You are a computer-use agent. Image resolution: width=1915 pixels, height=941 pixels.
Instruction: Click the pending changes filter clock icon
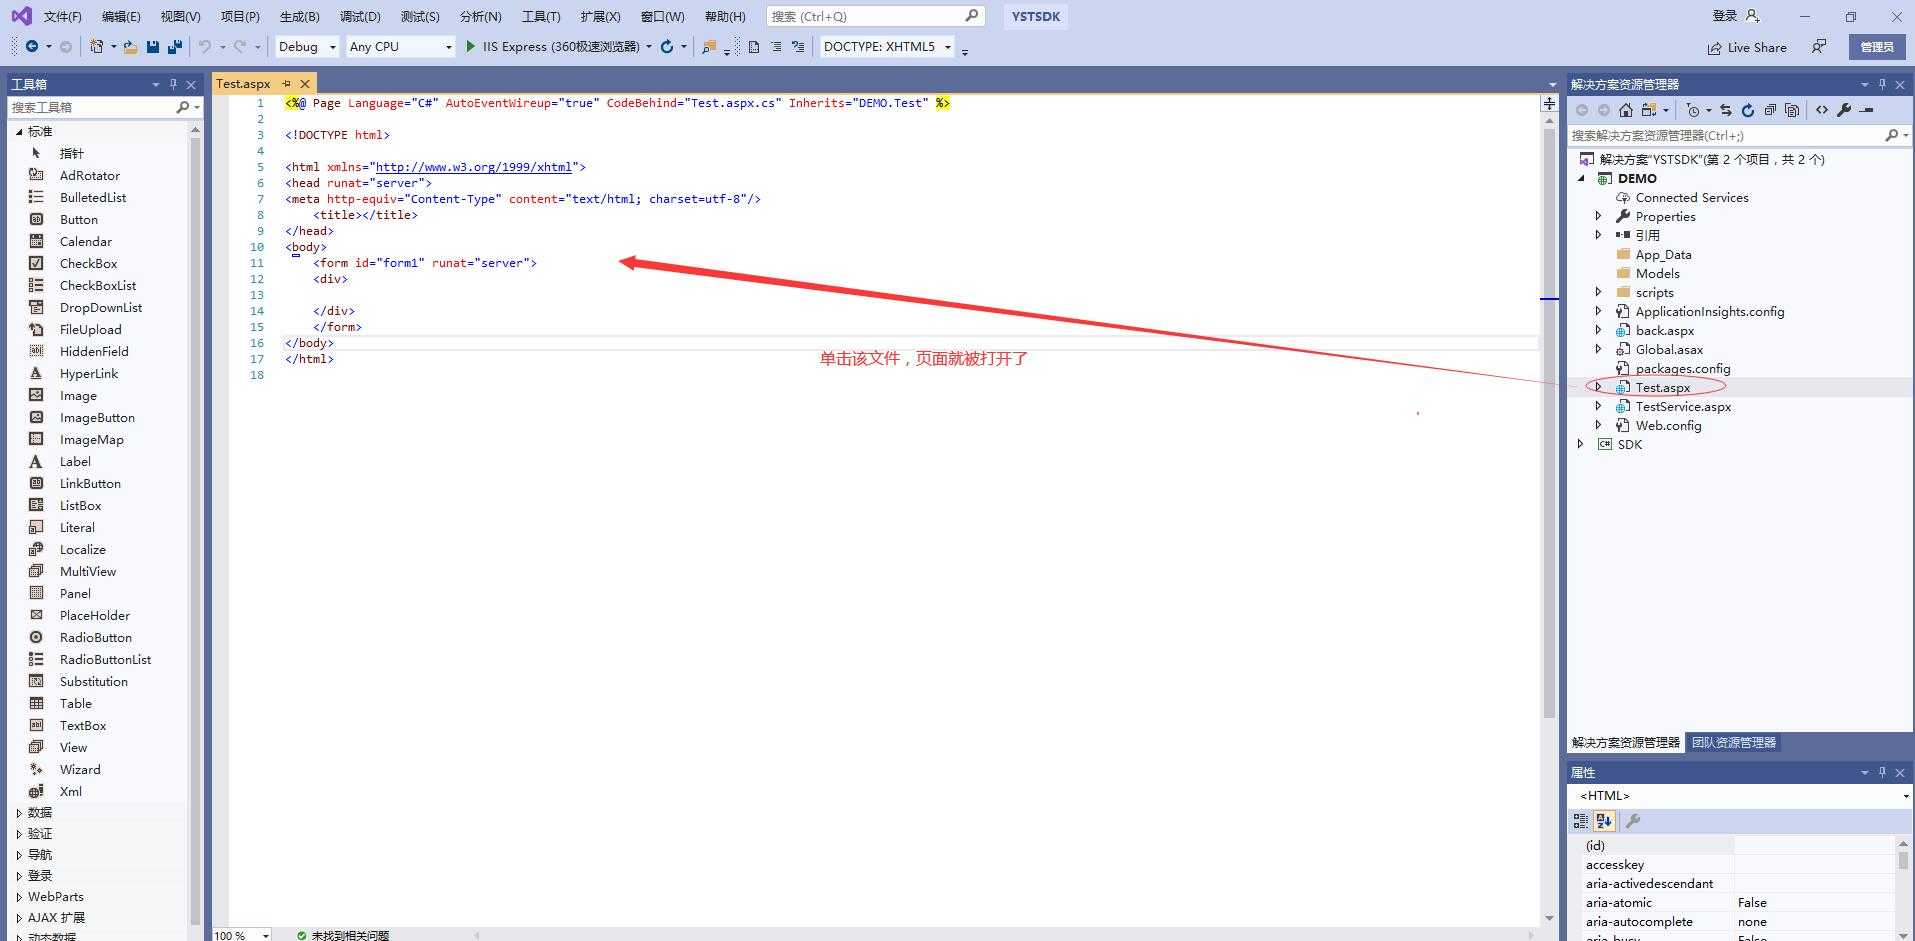1693,110
